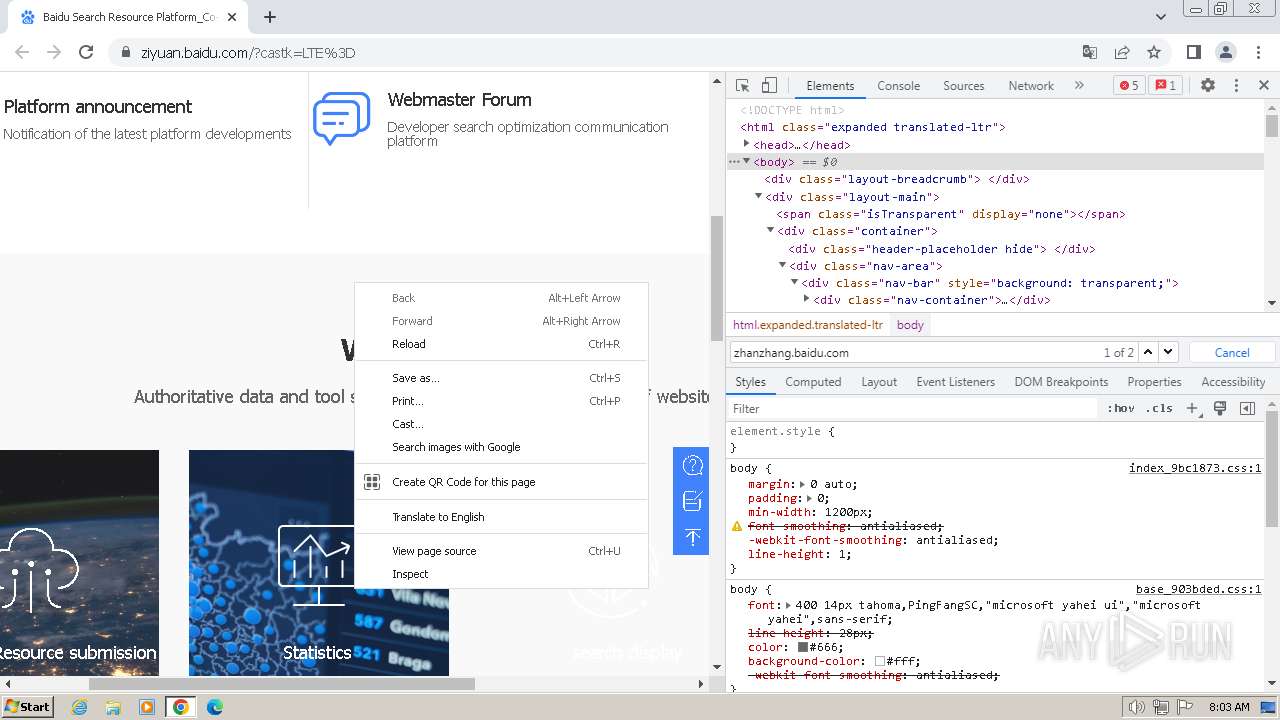The height and width of the screenshot is (720, 1280).
Task: Toggle the computed styles sidebar icon
Action: (x=1247, y=408)
